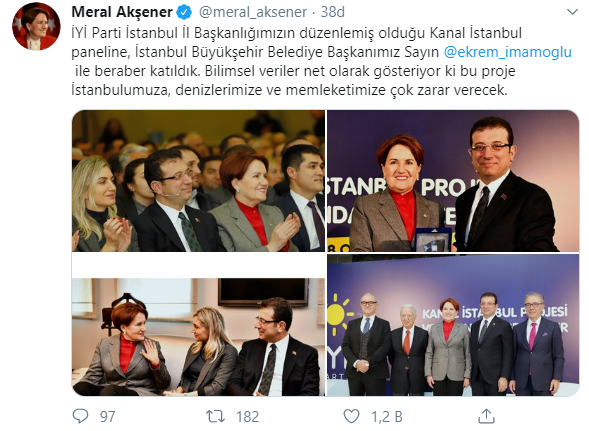Click the Kanal İstanbul Projesi banner in photo
This screenshot has height=431, width=589.
(x=494, y=319)
